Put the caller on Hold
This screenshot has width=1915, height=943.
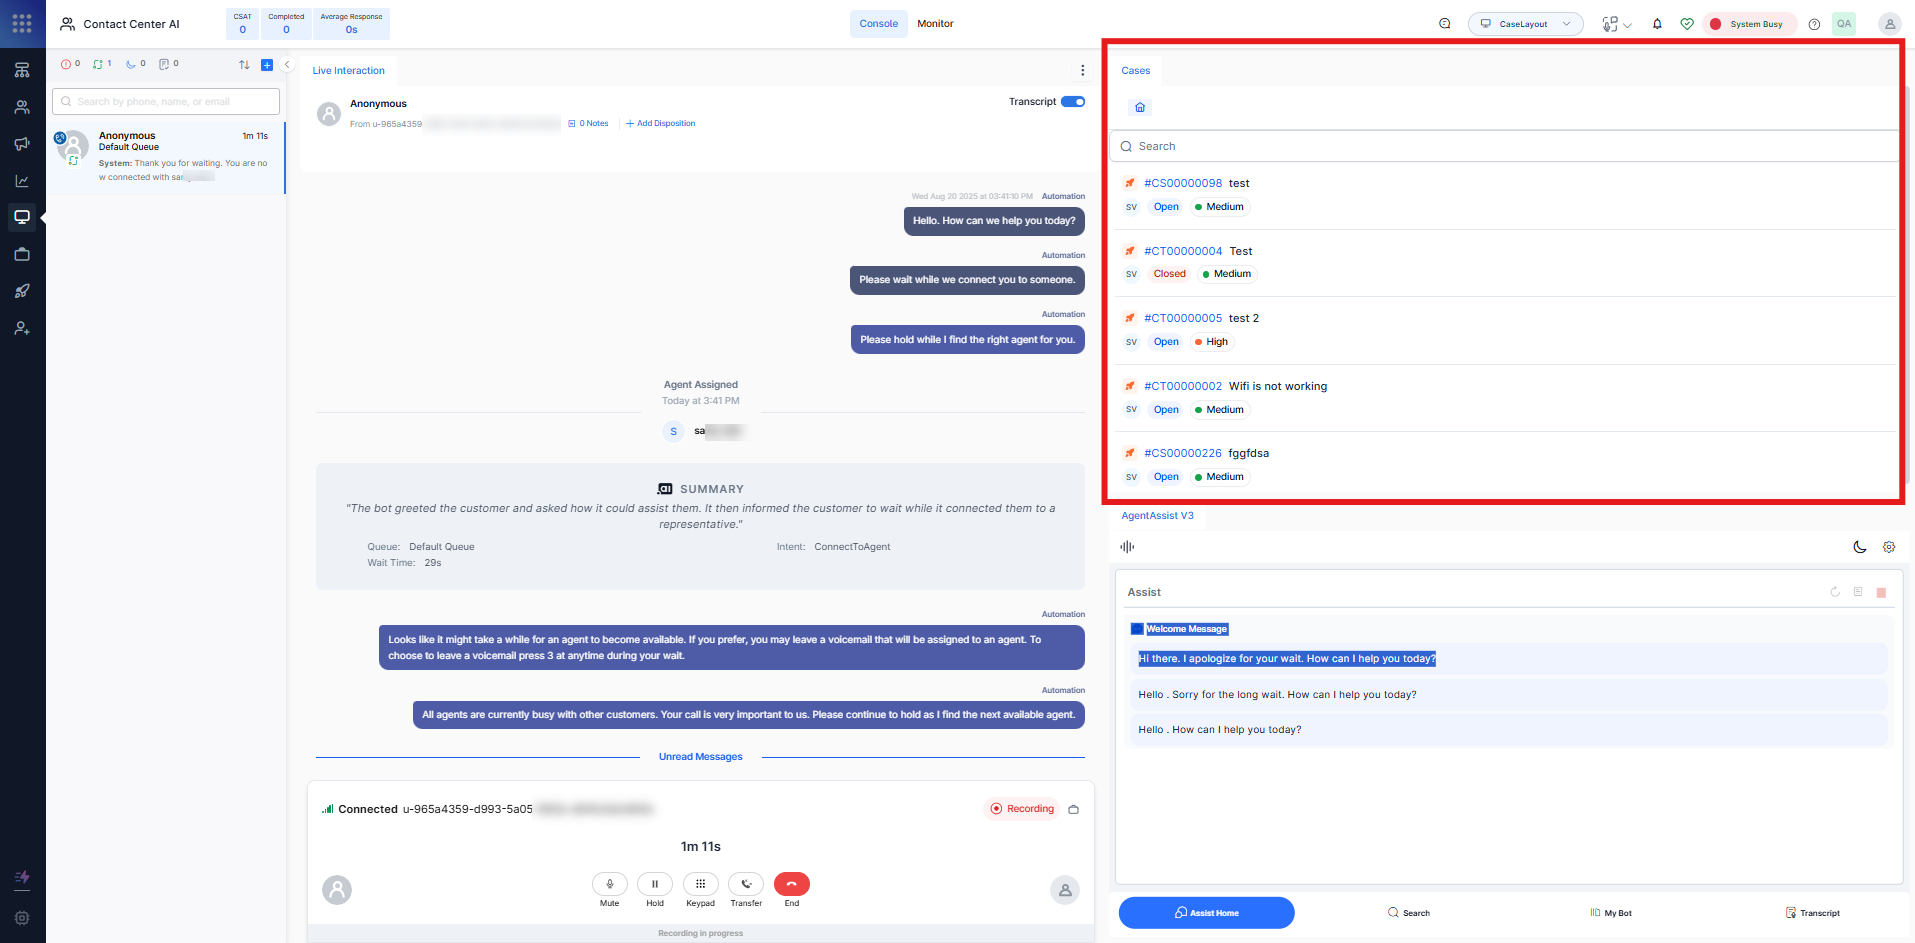click(655, 884)
